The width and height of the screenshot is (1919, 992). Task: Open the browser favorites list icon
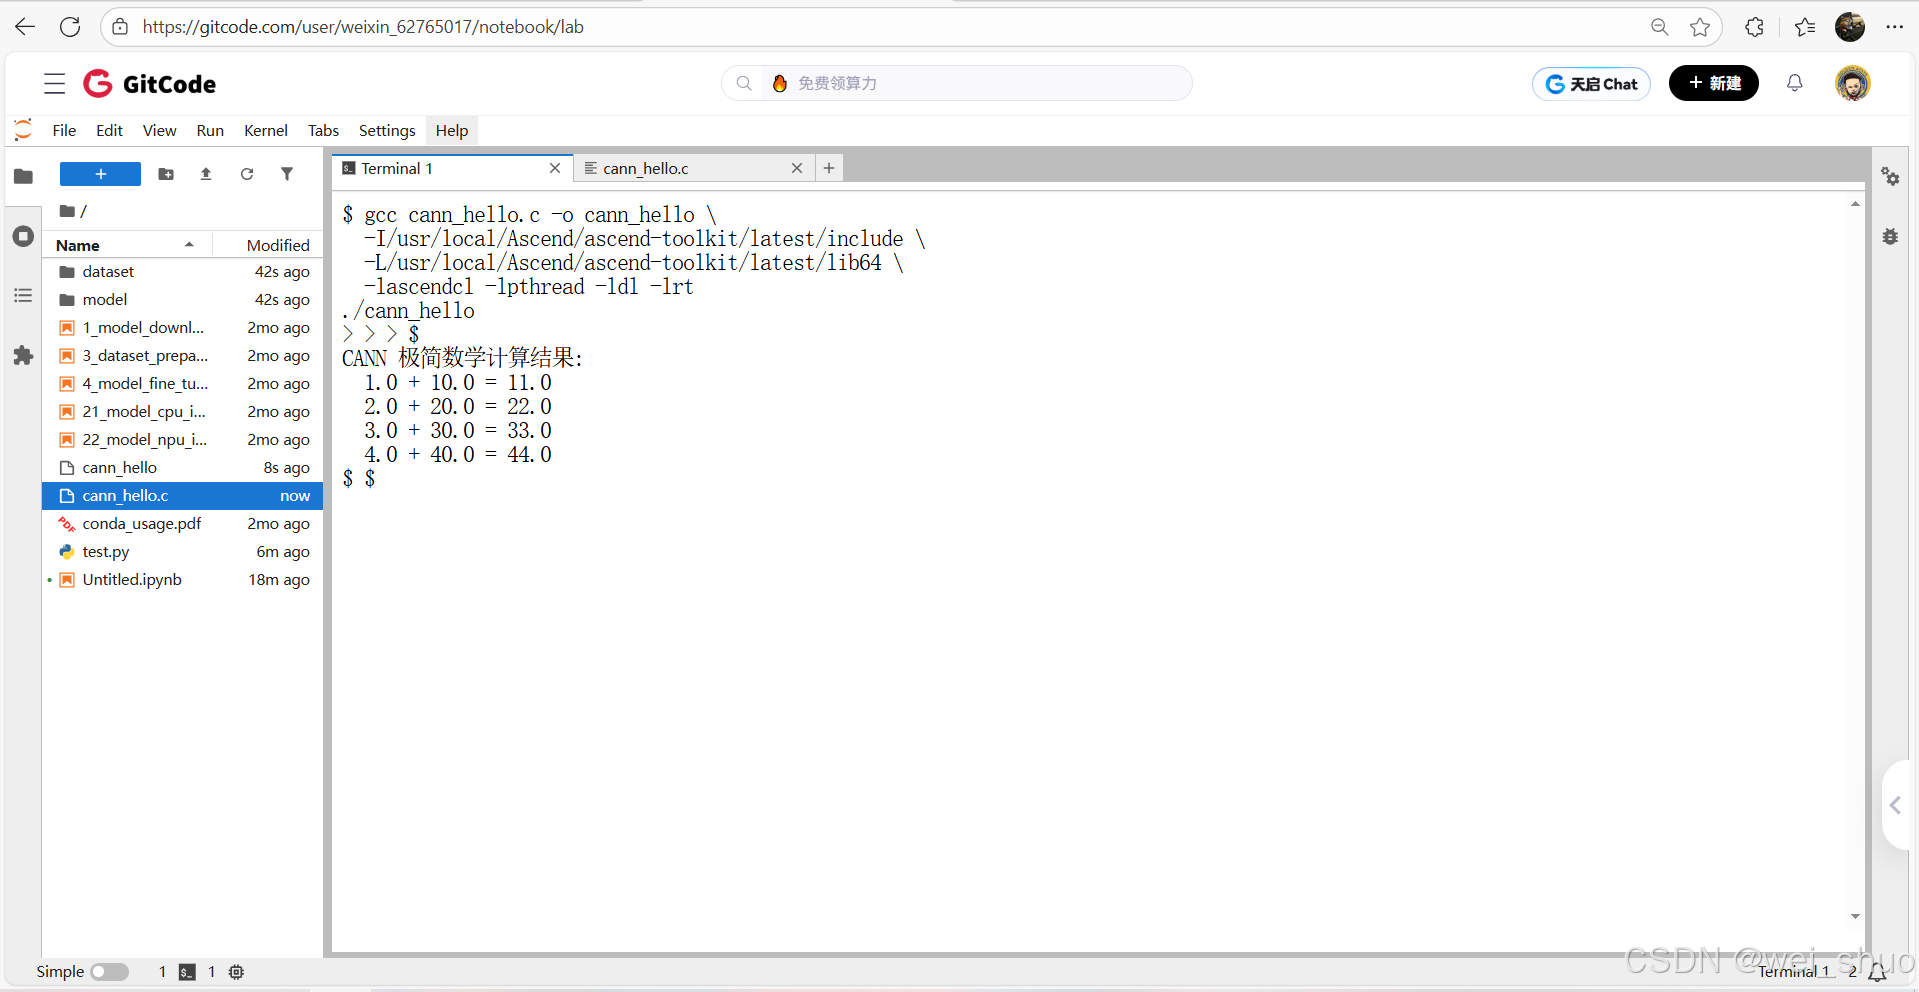(1805, 27)
